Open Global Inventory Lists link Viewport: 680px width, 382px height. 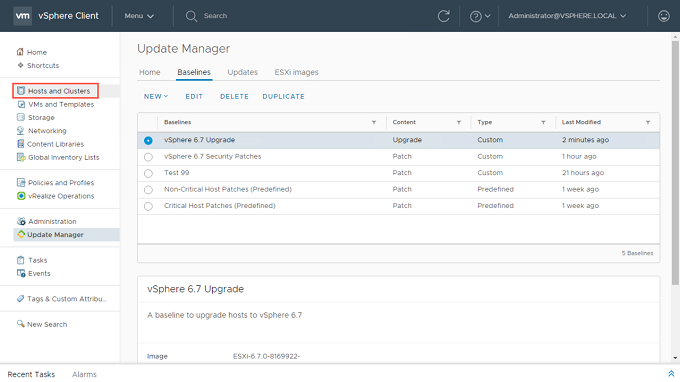point(63,157)
